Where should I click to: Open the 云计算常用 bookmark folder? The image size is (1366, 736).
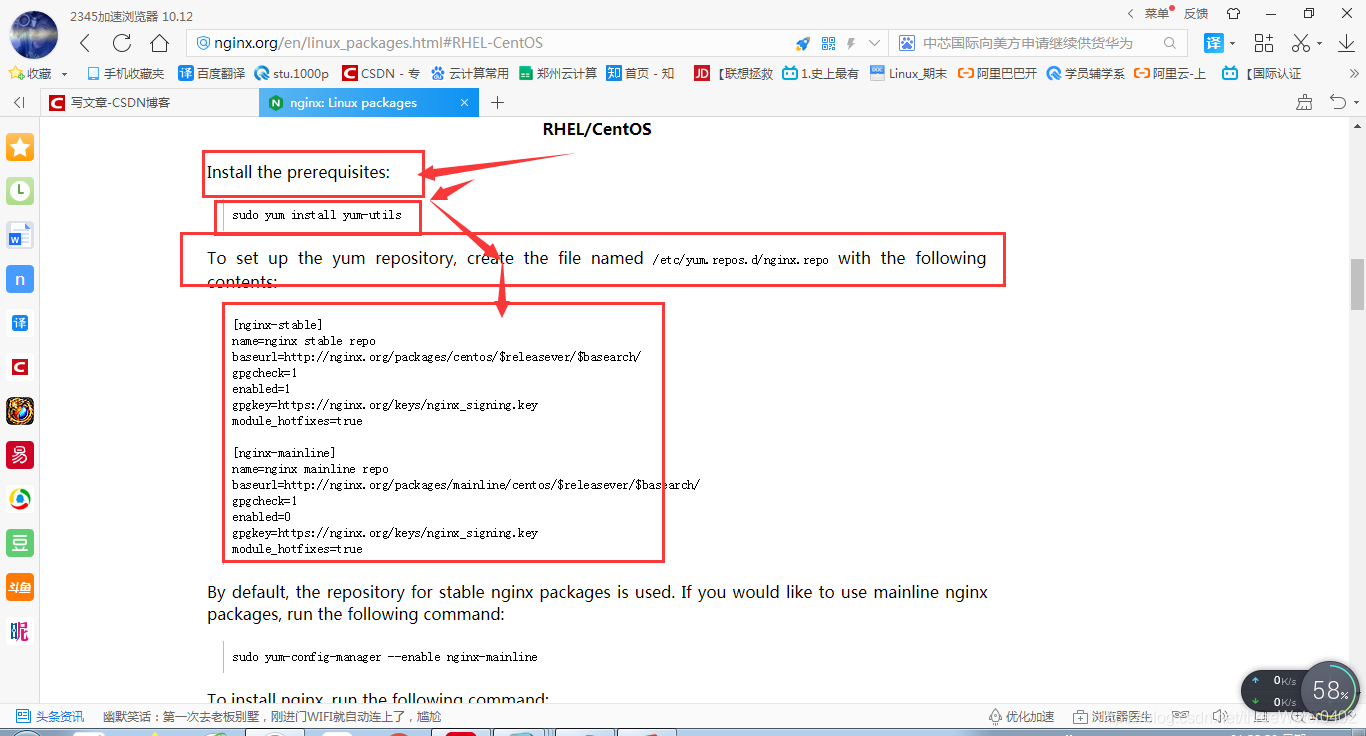[x=469, y=73]
